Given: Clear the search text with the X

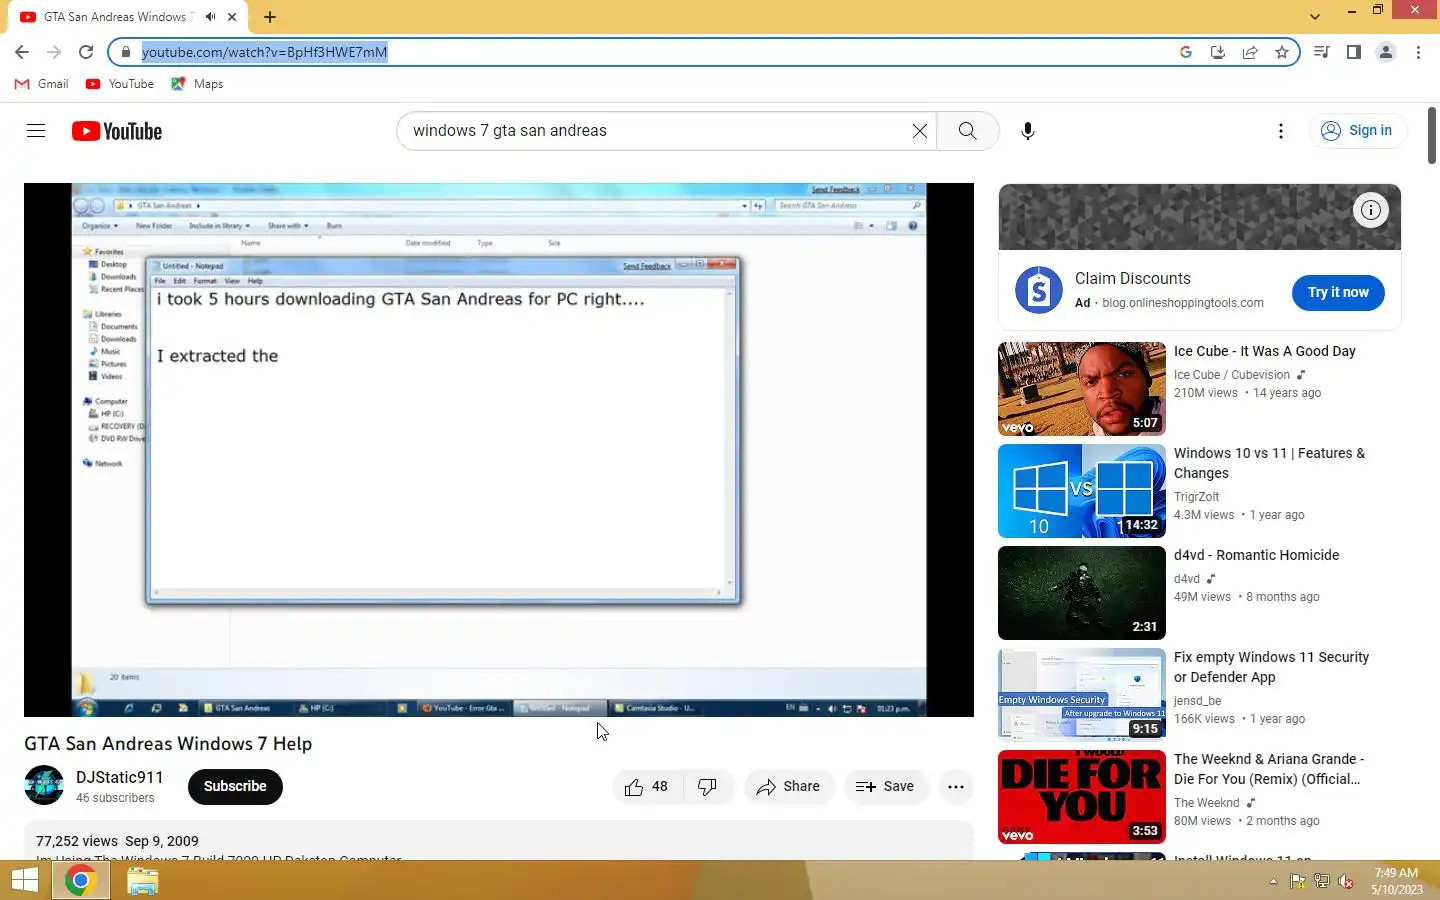Looking at the screenshot, I should tap(920, 131).
